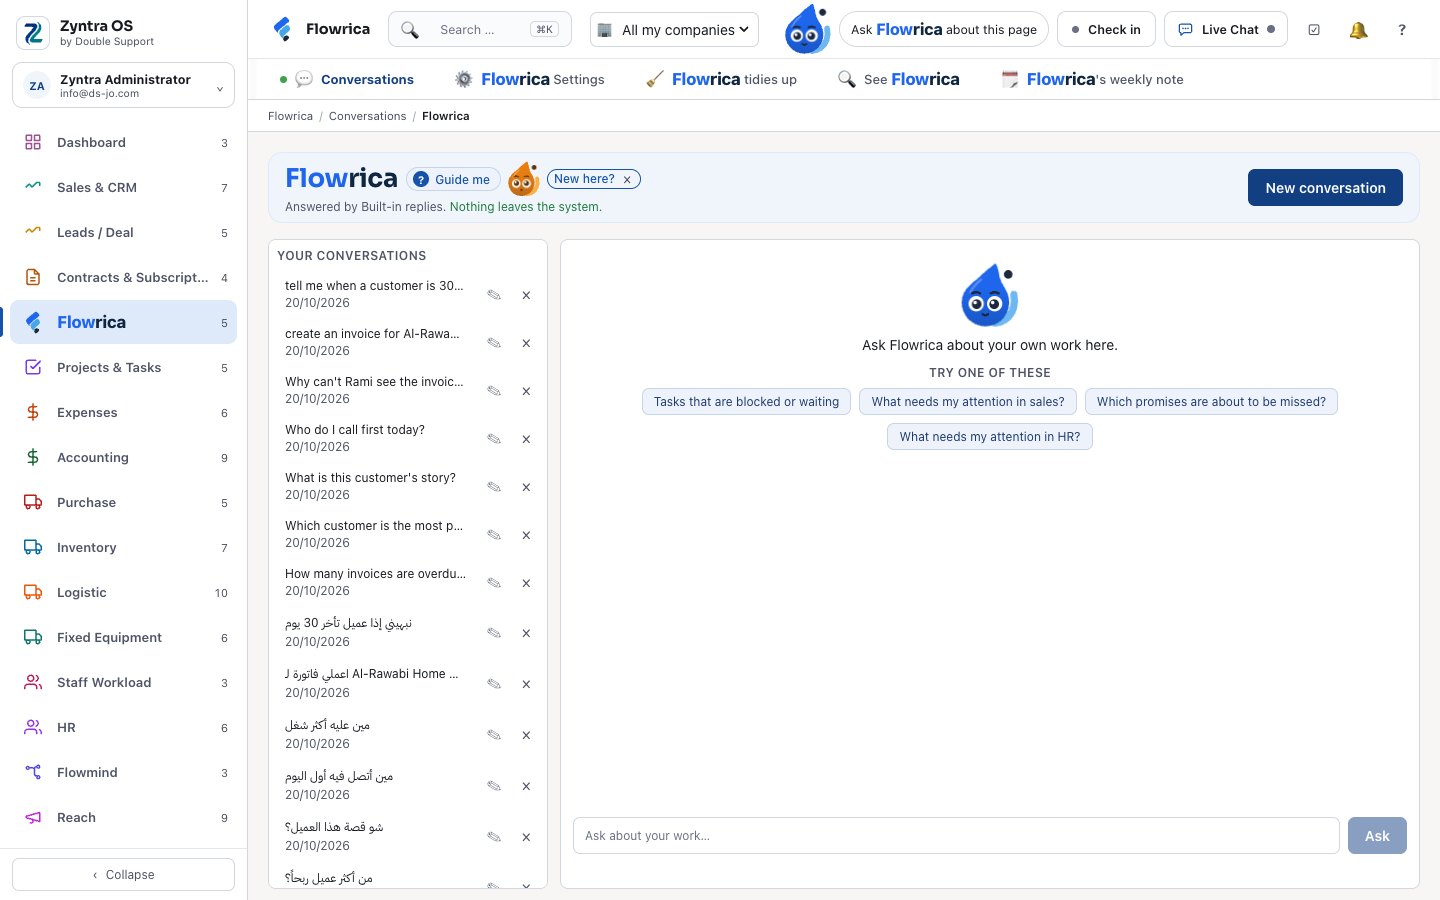Open the Zyntra OS logo
The image size is (1440, 900).
click(33, 33)
